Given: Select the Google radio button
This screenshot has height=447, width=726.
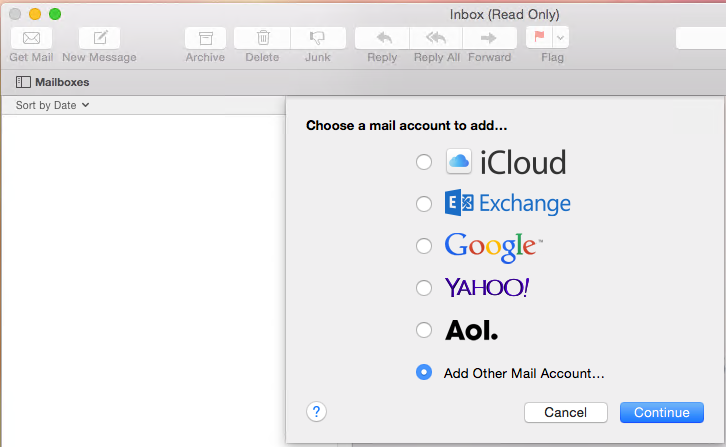Looking at the screenshot, I should coord(424,246).
